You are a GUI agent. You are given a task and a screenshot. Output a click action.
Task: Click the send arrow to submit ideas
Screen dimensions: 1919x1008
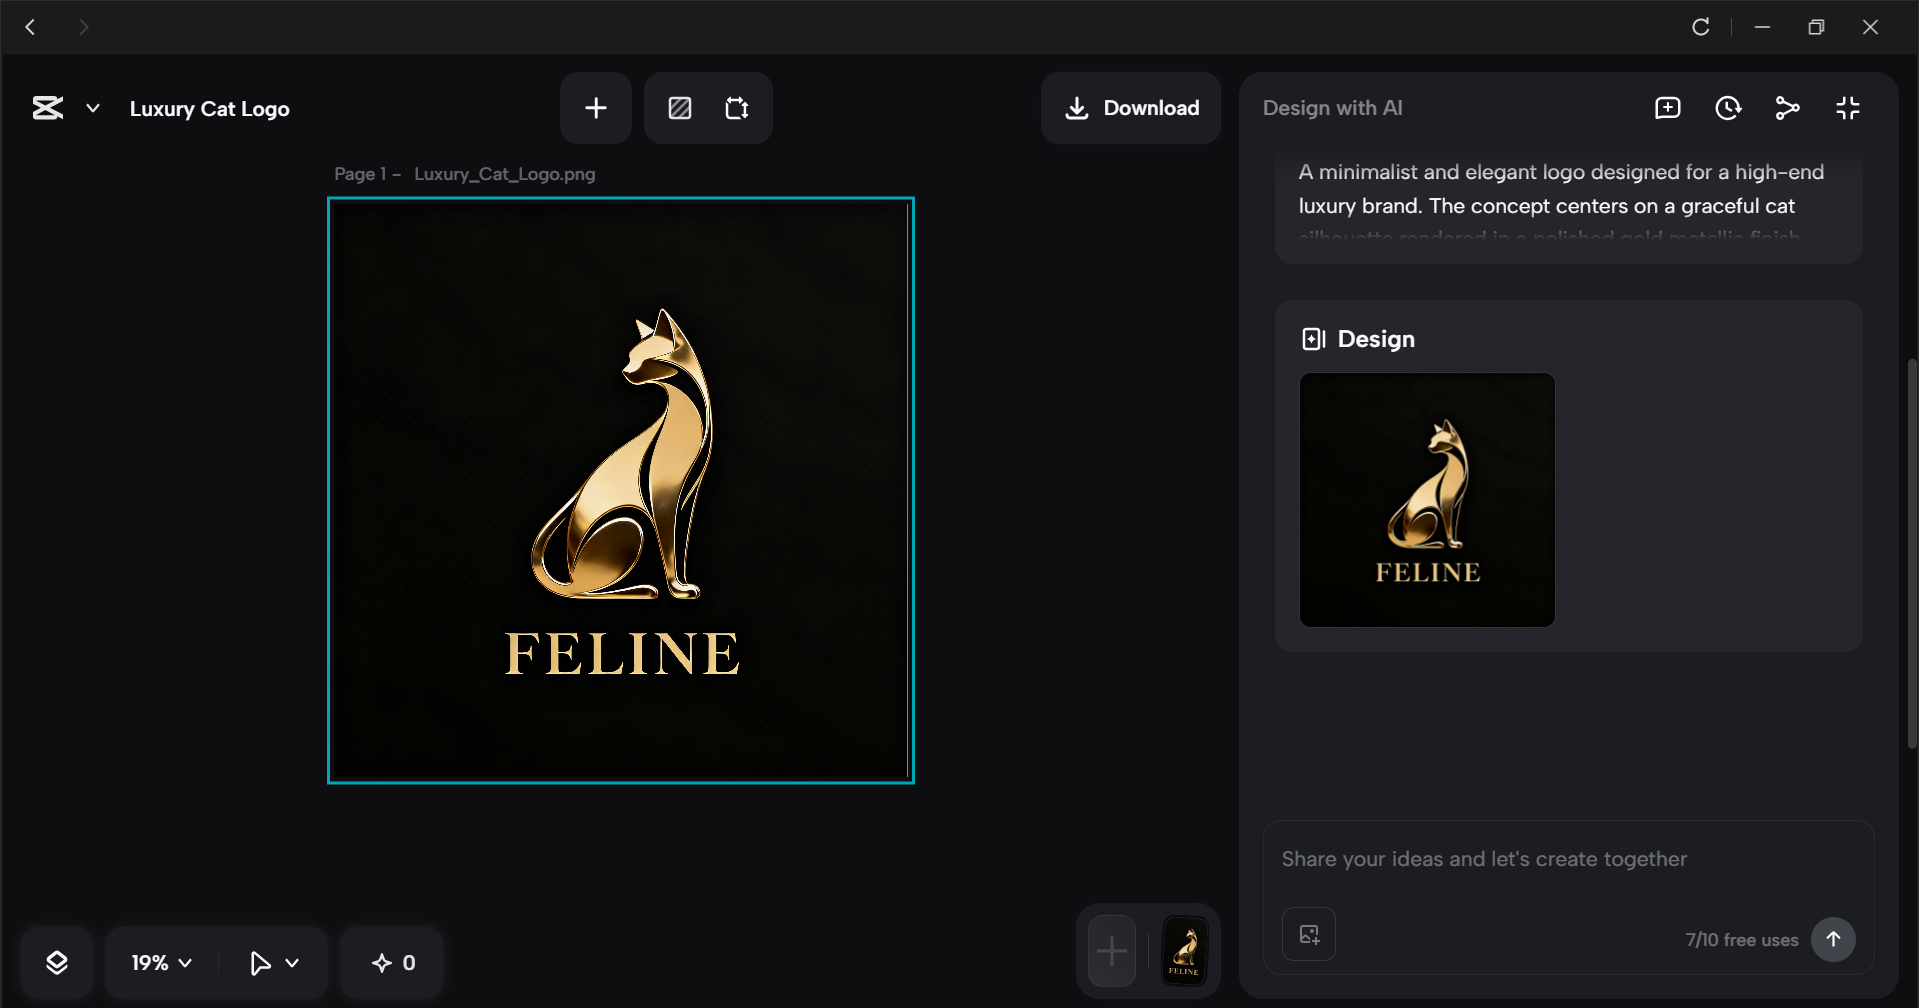(x=1834, y=939)
